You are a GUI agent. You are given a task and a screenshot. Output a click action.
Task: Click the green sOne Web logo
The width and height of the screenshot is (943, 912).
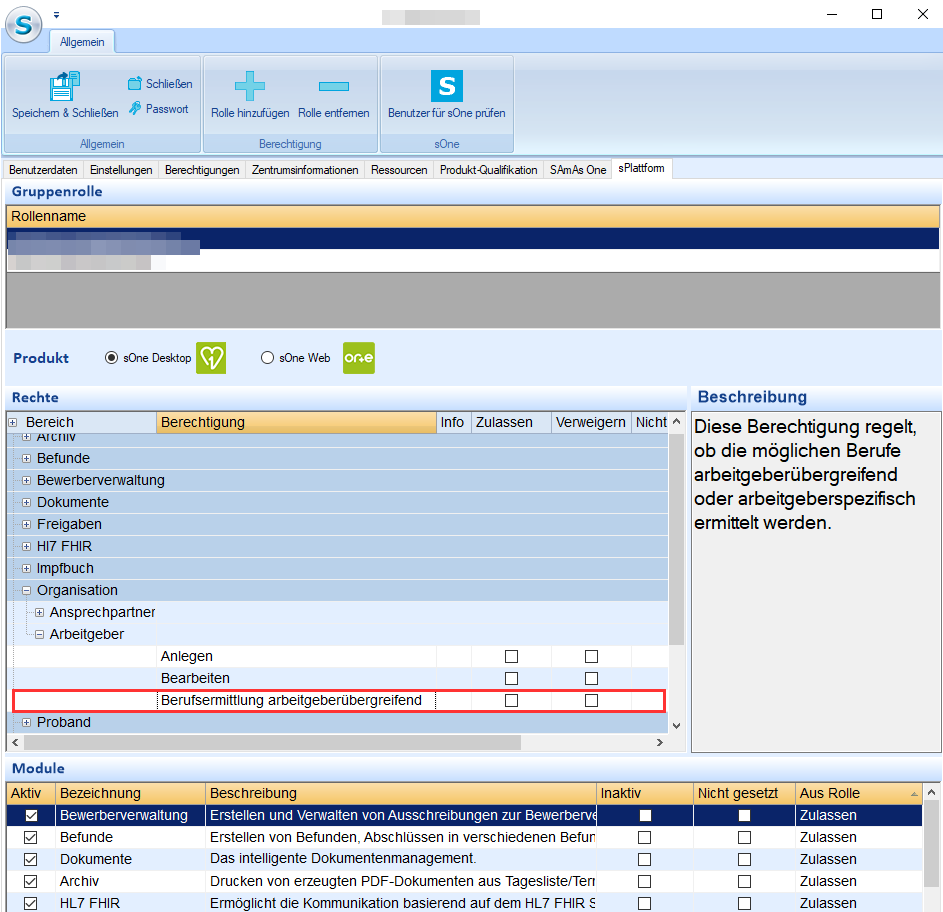(x=359, y=358)
